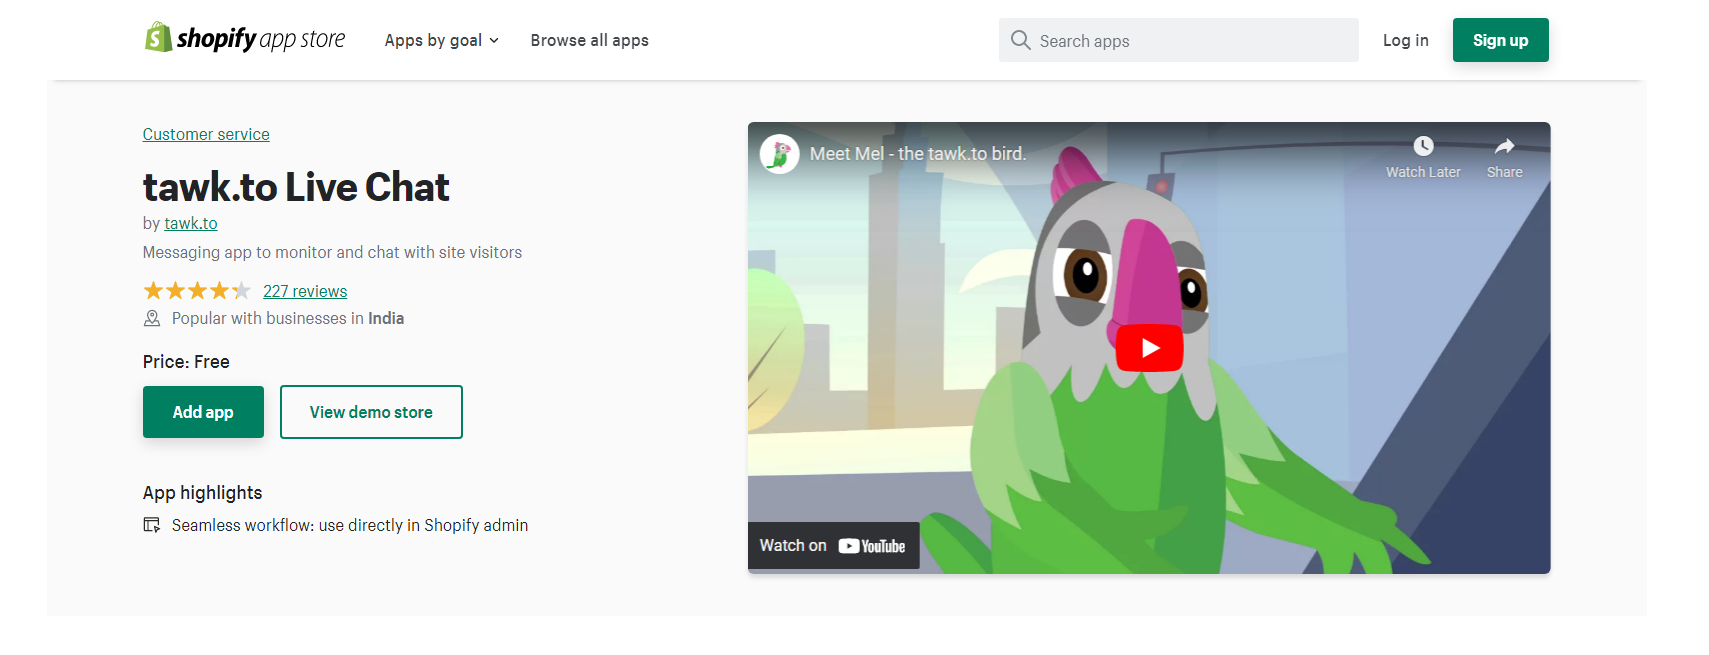The height and width of the screenshot is (655, 1709).
Task: Click the 'App highlights' heading
Action: [x=202, y=493]
